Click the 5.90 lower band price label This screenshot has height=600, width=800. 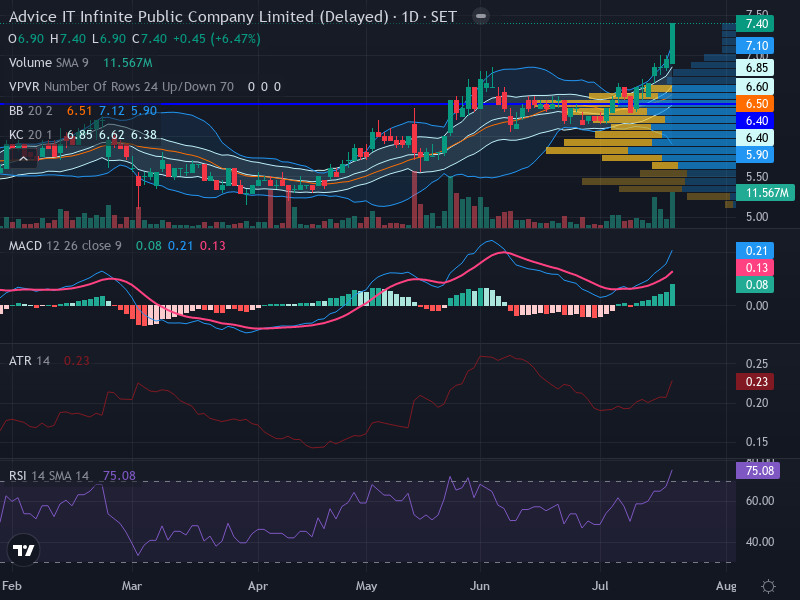[x=755, y=155]
